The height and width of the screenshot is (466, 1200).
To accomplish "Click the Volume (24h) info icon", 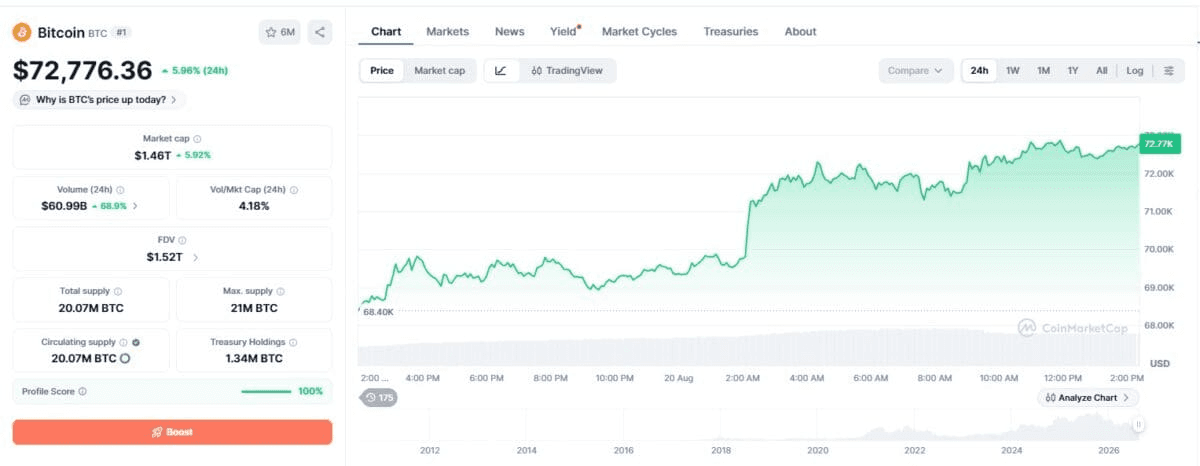I will (121, 189).
